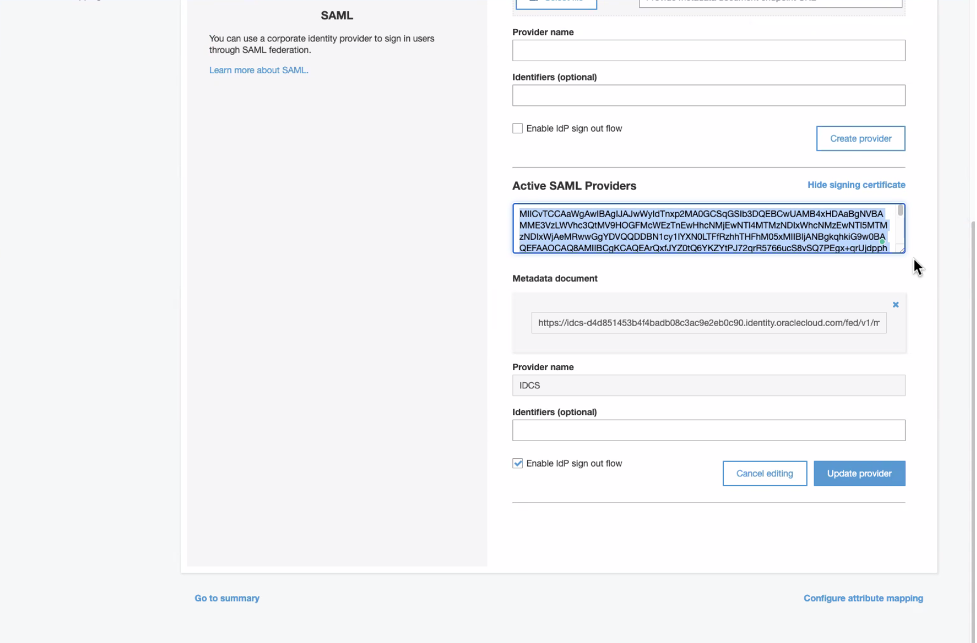This screenshot has width=977, height=643.
Task: Focus Identifiers field below IDCS provider name
Action: pyautogui.click(x=708, y=430)
